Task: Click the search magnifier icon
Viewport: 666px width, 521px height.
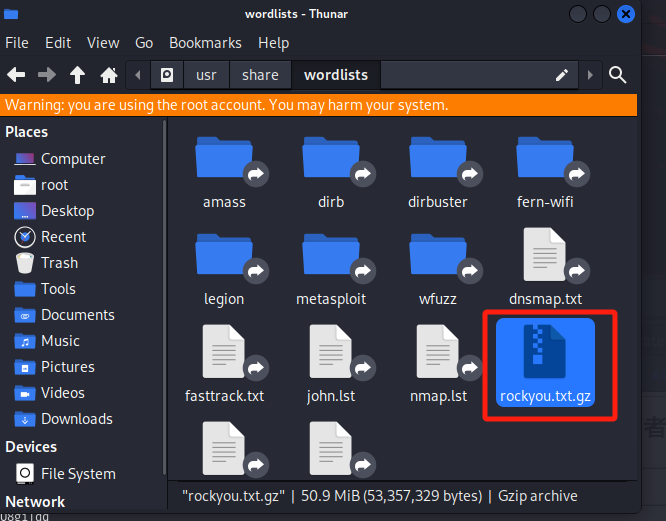Action: 617,75
